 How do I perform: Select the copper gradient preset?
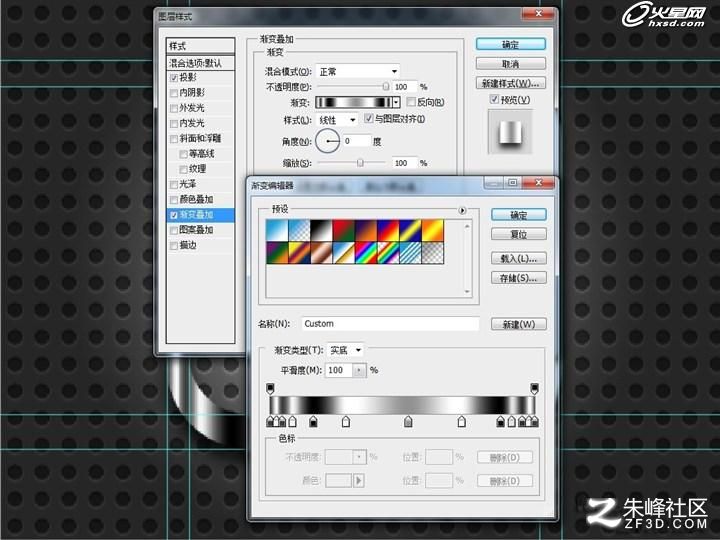(x=321, y=253)
